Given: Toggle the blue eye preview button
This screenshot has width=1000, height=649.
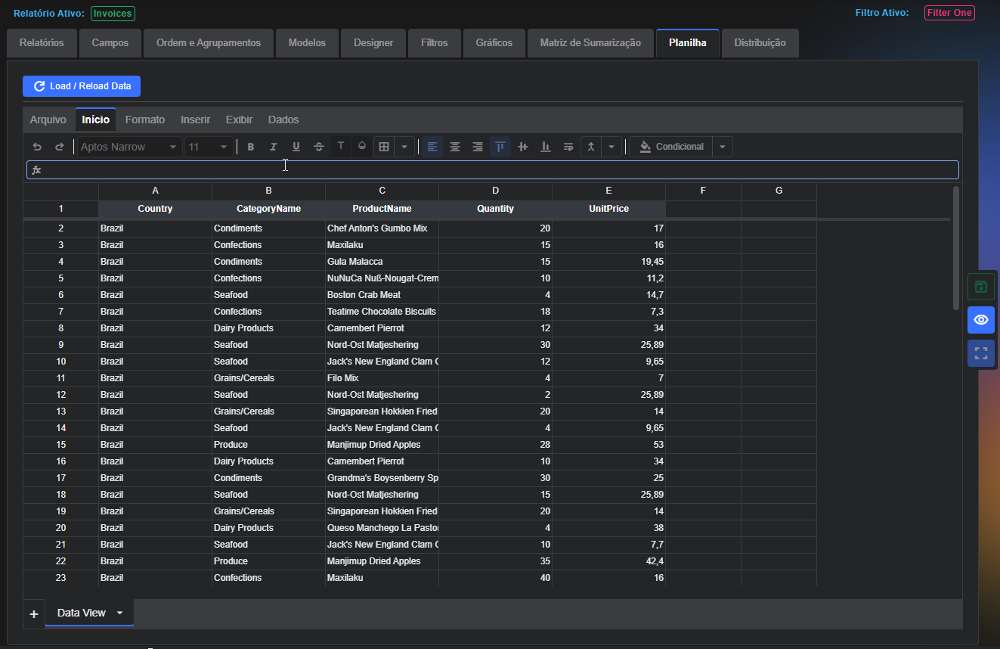Looking at the screenshot, I should 981,319.
